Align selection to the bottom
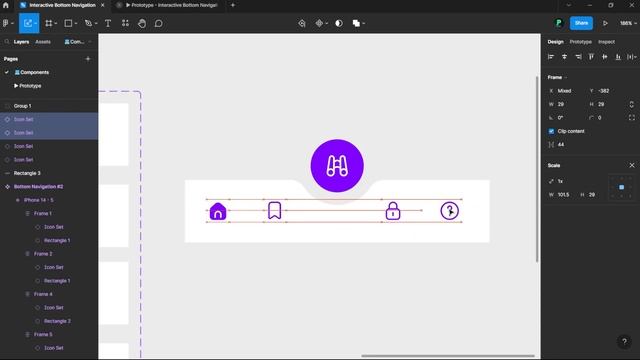Image resolution: width=640 pixels, height=360 pixels. 618,57
